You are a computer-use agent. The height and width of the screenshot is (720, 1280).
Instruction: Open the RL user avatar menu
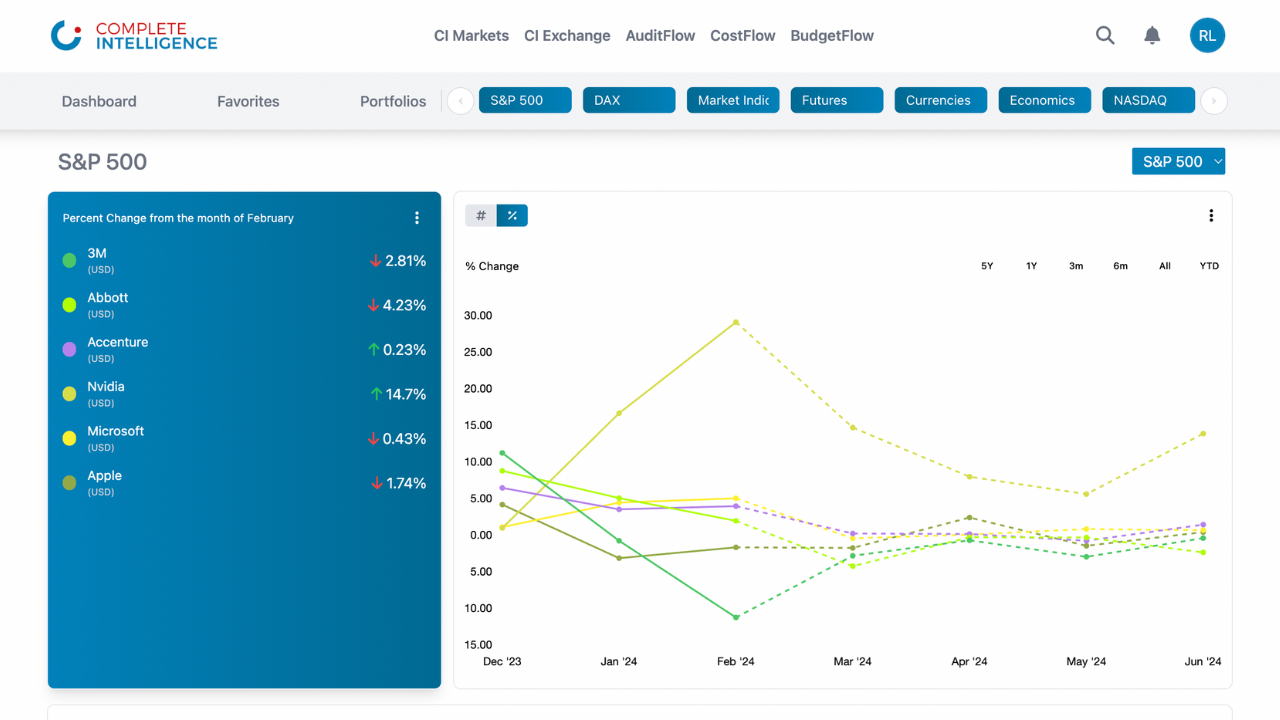[x=1207, y=35]
